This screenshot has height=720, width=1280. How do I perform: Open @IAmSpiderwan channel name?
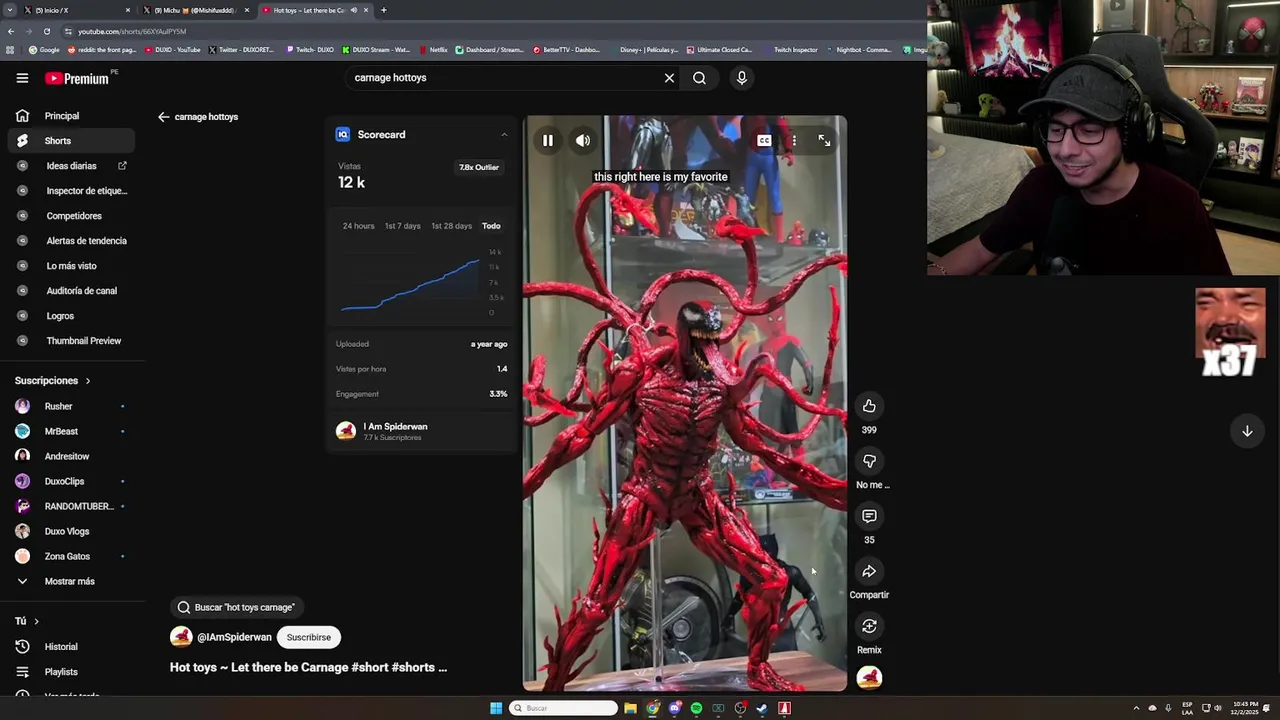click(234, 637)
